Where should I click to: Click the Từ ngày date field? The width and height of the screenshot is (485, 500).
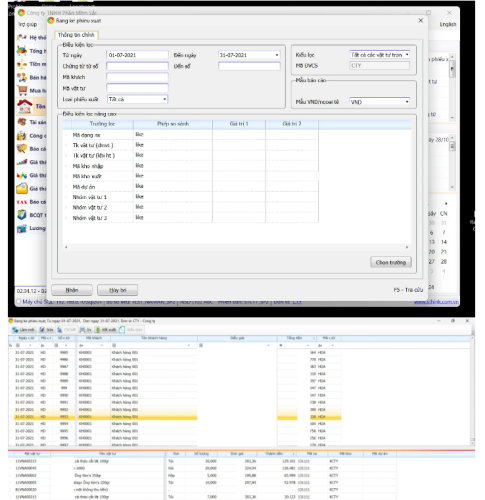[x=137, y=55]
